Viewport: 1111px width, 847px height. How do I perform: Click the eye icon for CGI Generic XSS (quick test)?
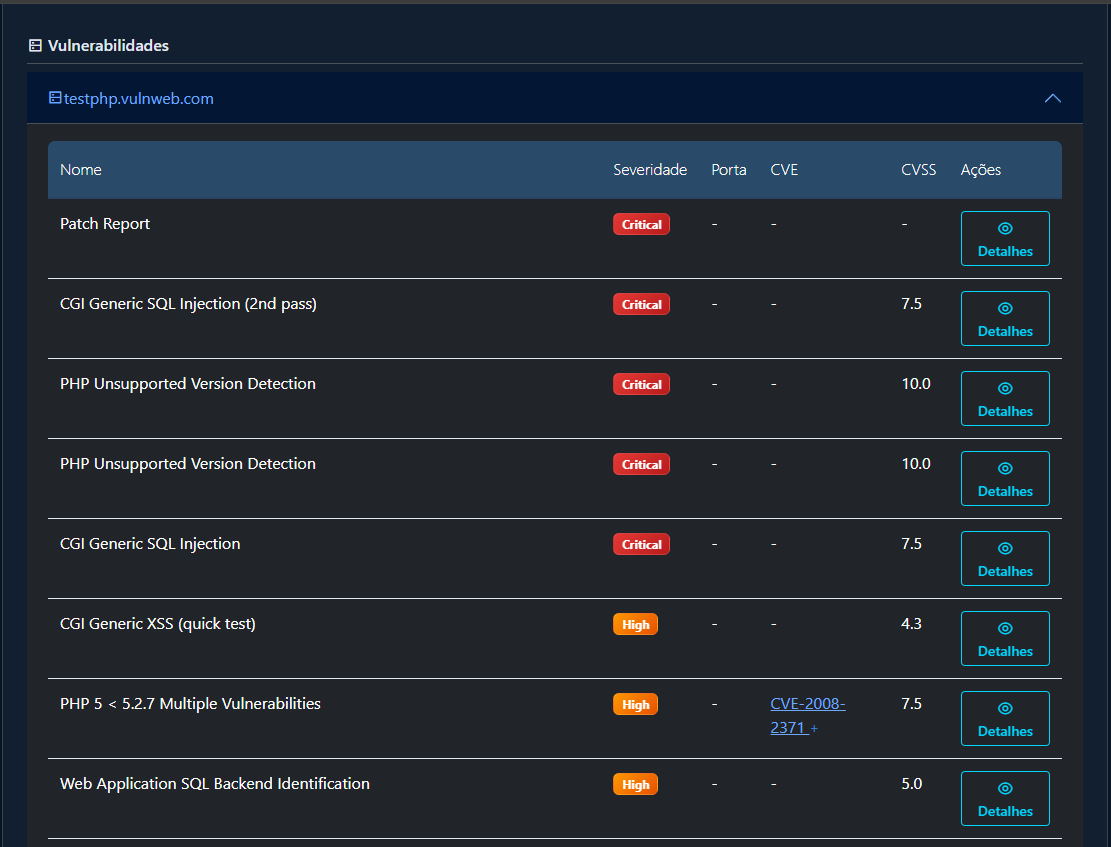1005,628
